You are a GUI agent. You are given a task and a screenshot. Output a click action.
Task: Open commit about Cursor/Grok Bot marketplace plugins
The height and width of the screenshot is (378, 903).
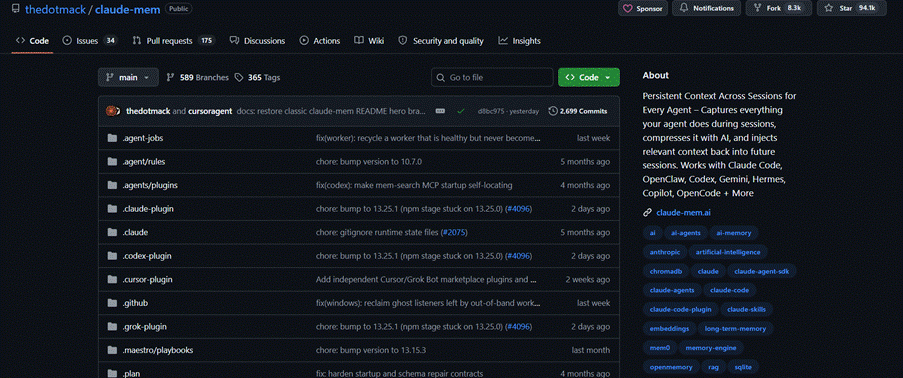427,279
